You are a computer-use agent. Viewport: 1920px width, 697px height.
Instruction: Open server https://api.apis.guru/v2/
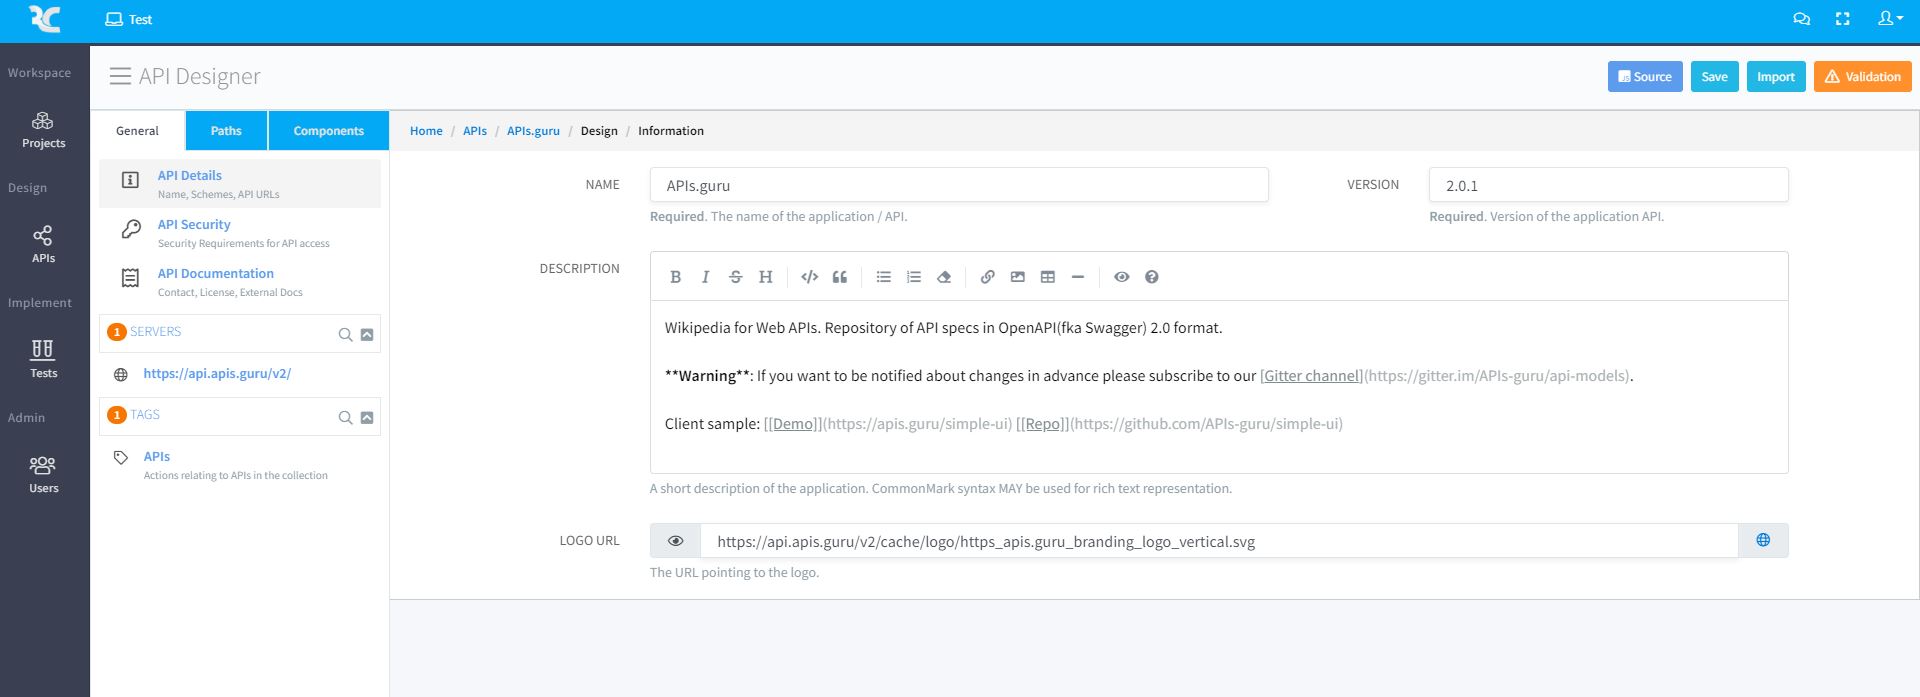pyautogui.click(x=217, y=373)
